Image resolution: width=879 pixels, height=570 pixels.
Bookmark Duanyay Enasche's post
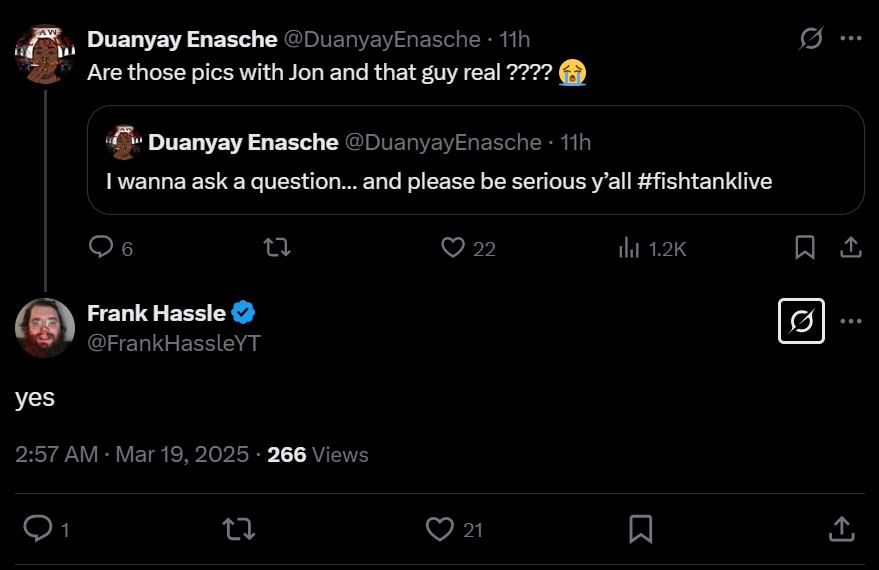pyautogui.click(x=805, y=247)
